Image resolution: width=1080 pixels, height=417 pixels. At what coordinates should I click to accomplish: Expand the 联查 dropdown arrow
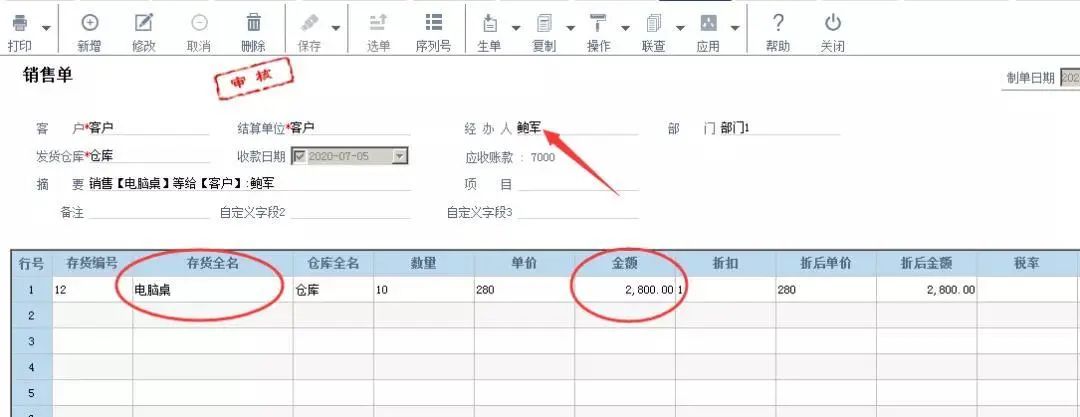tap(680, 28)
